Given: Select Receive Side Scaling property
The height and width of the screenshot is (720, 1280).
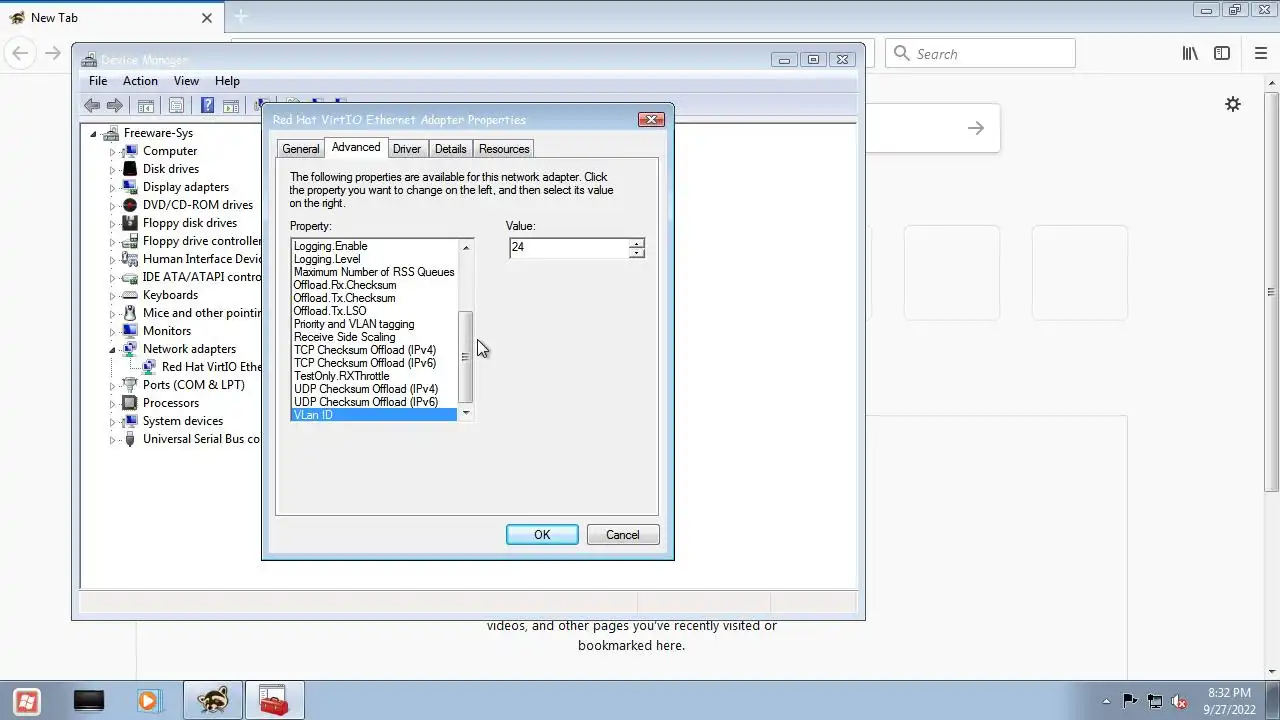Looking at the screenshot, I should pyautogui.click(x=344, y=337).
